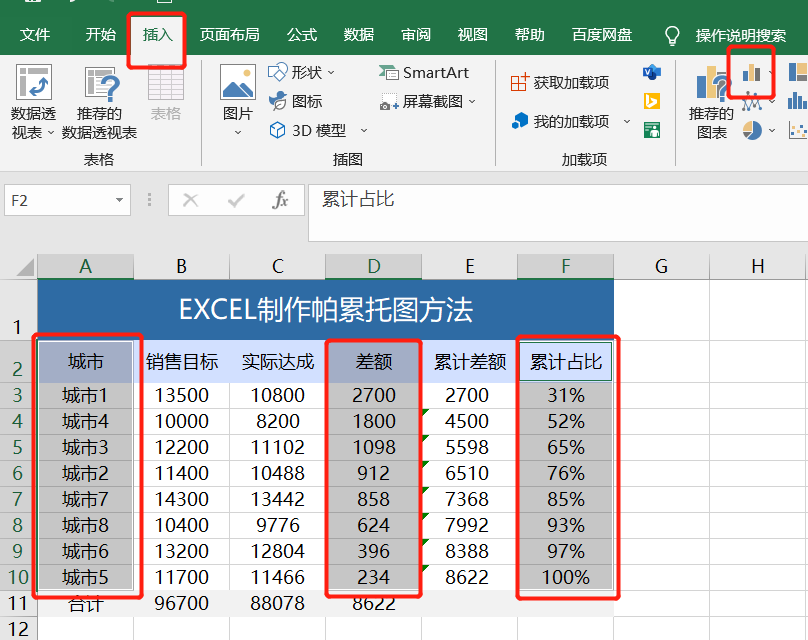The height and width of the screenshot is (640, 808).
Task: Expand the Pie Chart dropdown arrow
Action: tap(772, 130)
